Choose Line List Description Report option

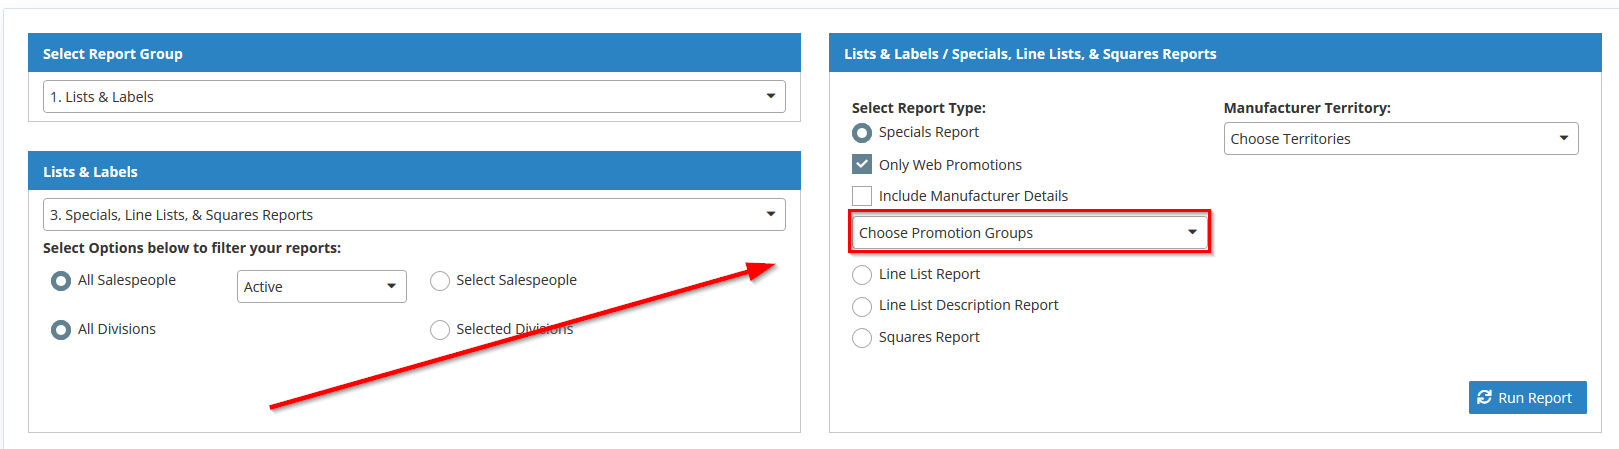click(x=862, y=306)
